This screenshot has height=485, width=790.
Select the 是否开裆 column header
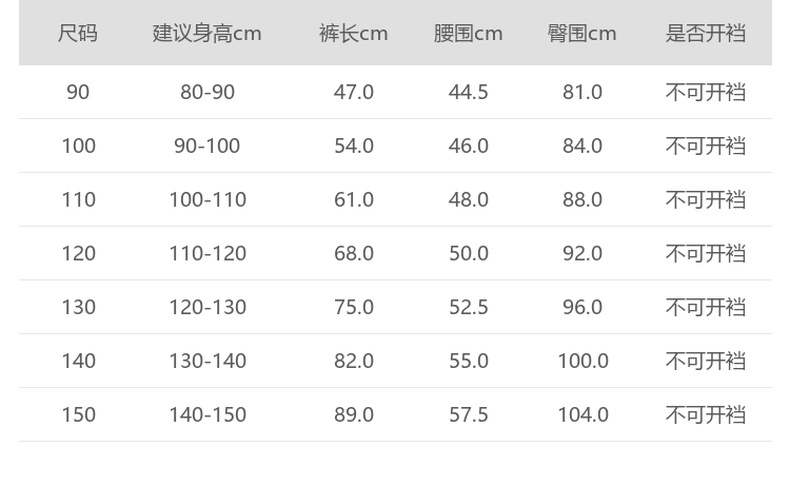[706, 33]
